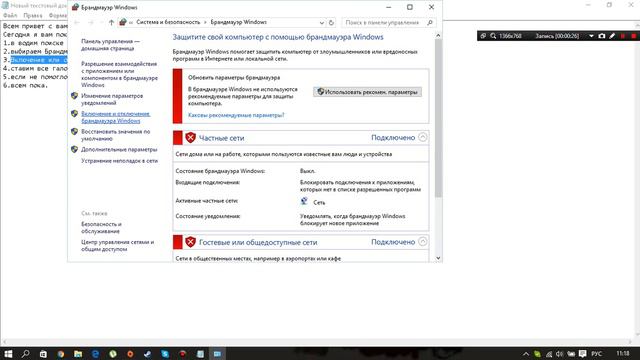The width and height of the screenshot is (640, 360).
Task: Stop the screen recording
Action: coord(633,36)
